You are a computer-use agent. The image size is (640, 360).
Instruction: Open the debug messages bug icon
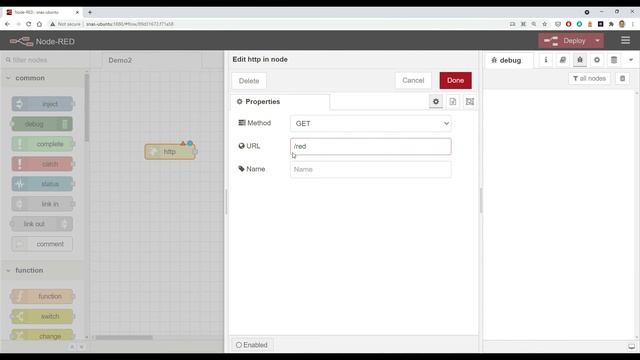pyautogui.click(x=580, y=60)
